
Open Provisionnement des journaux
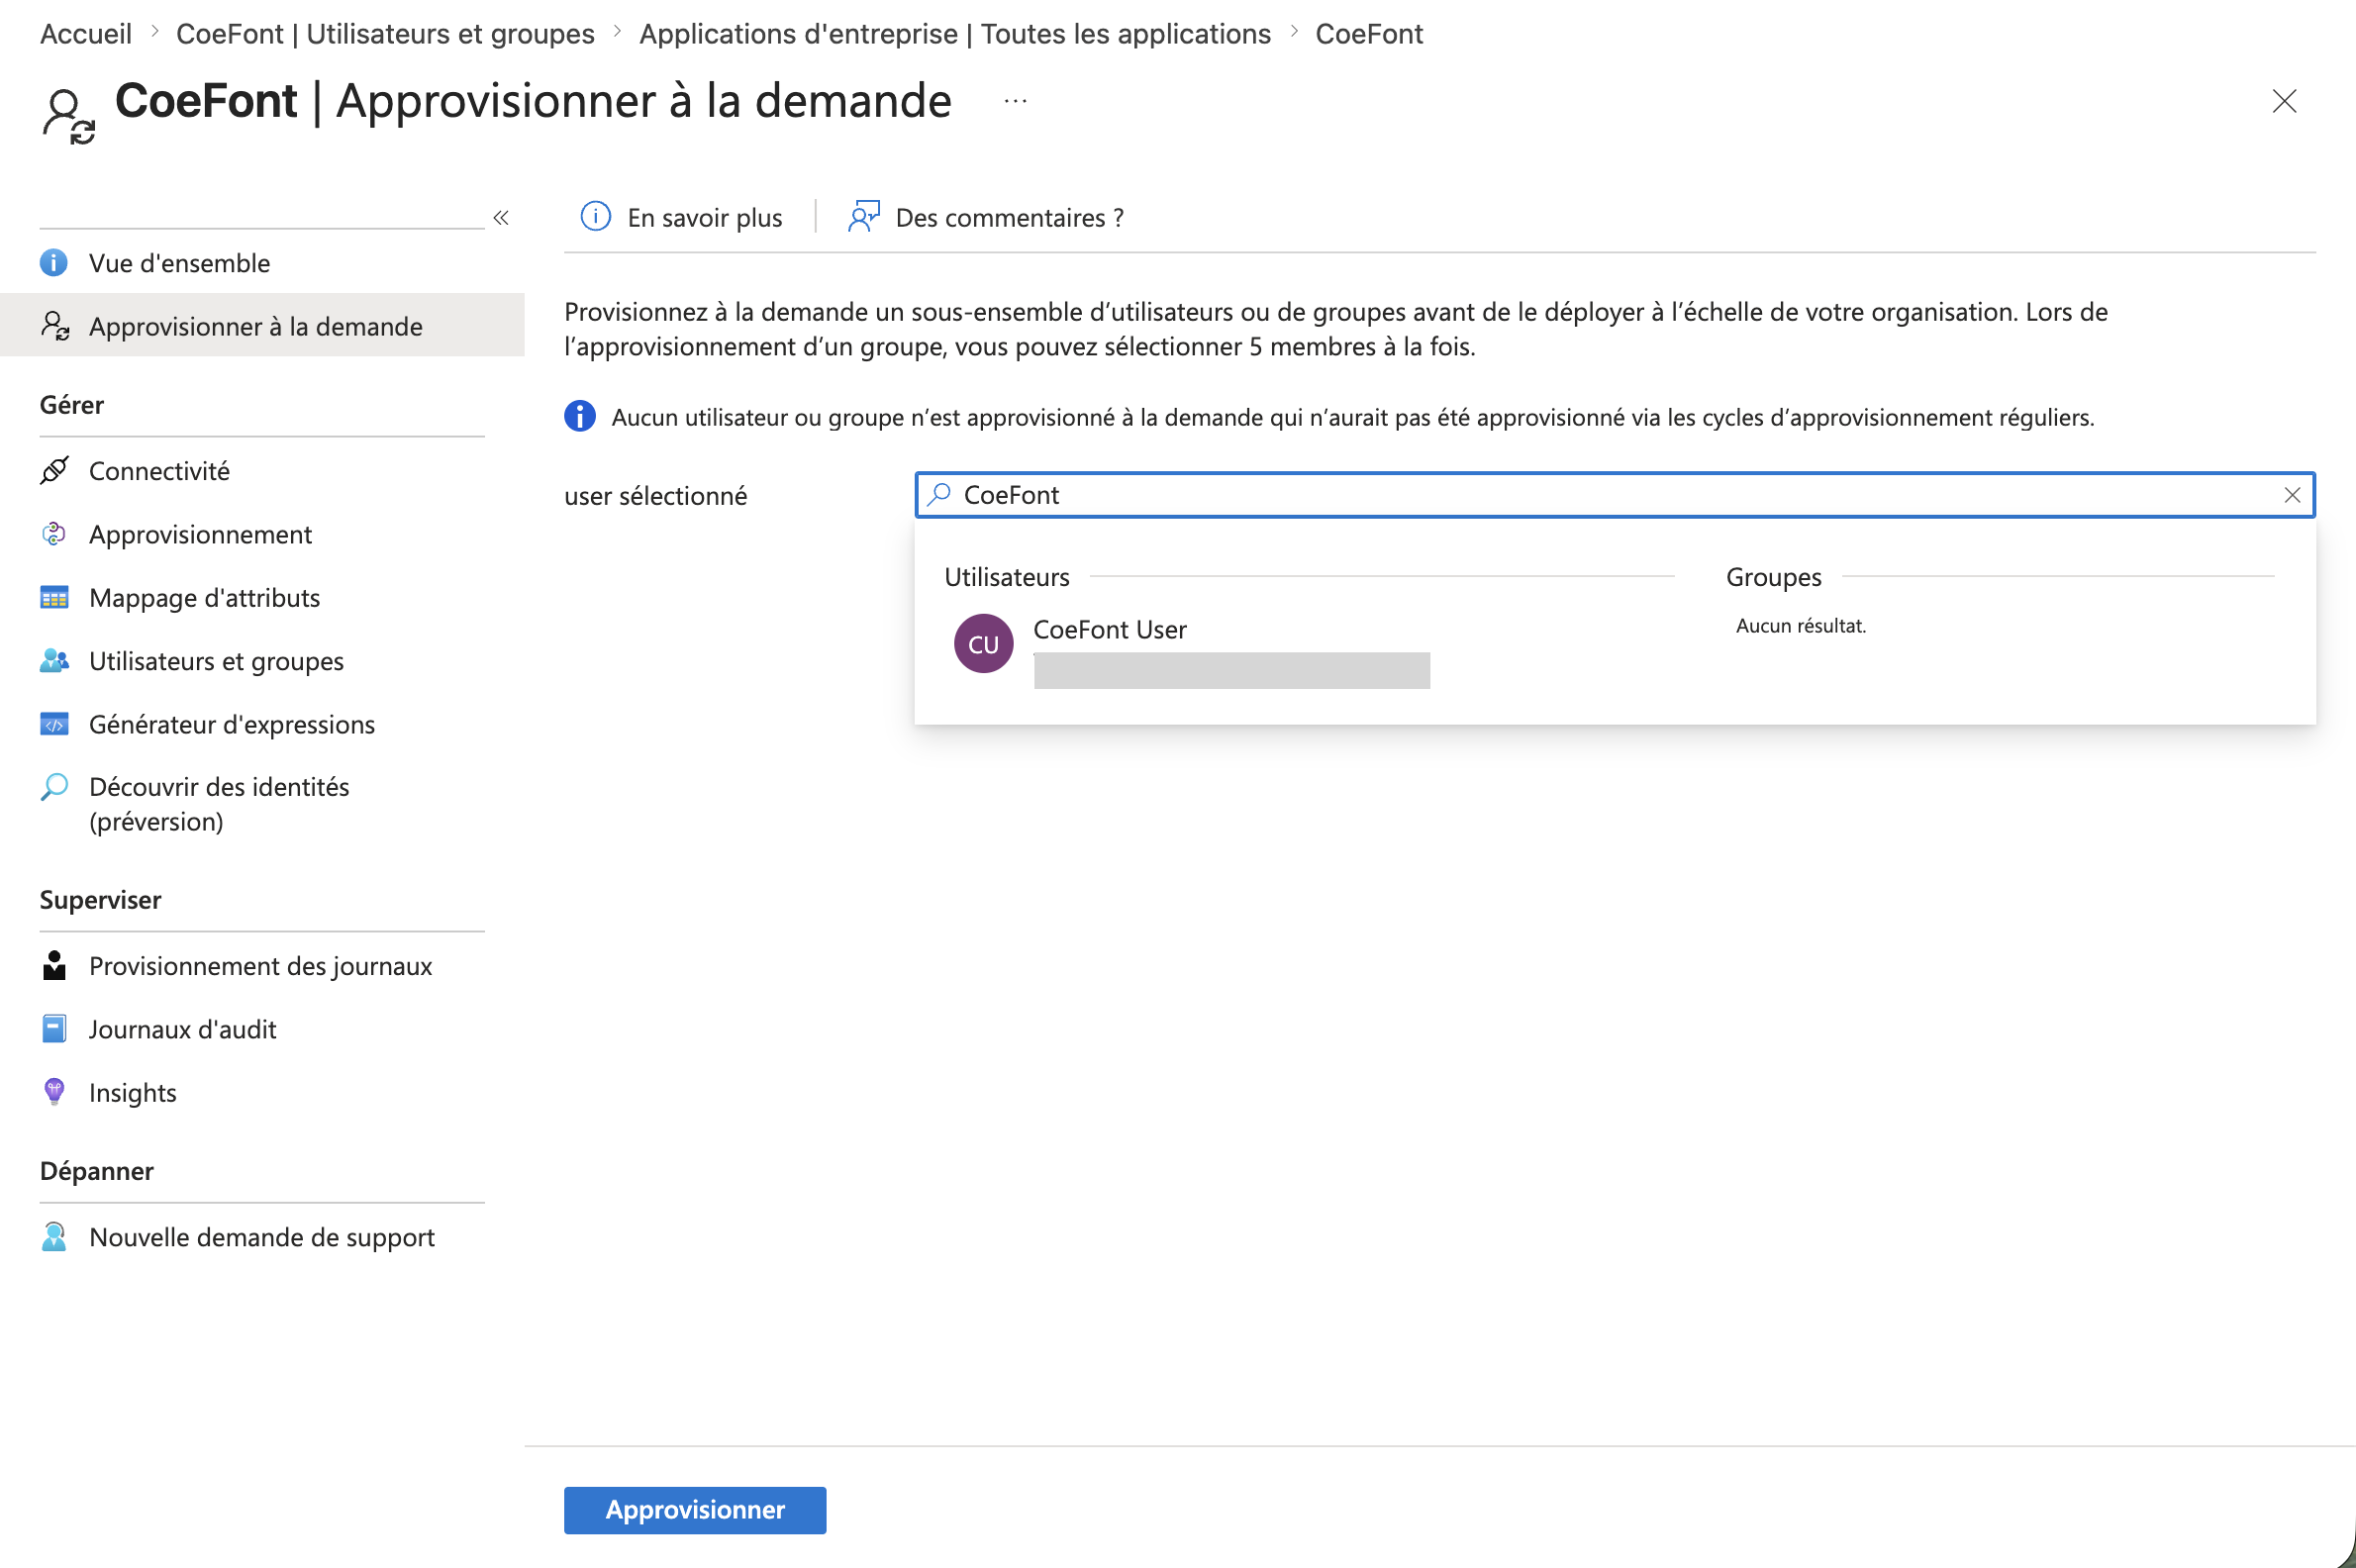262,965
